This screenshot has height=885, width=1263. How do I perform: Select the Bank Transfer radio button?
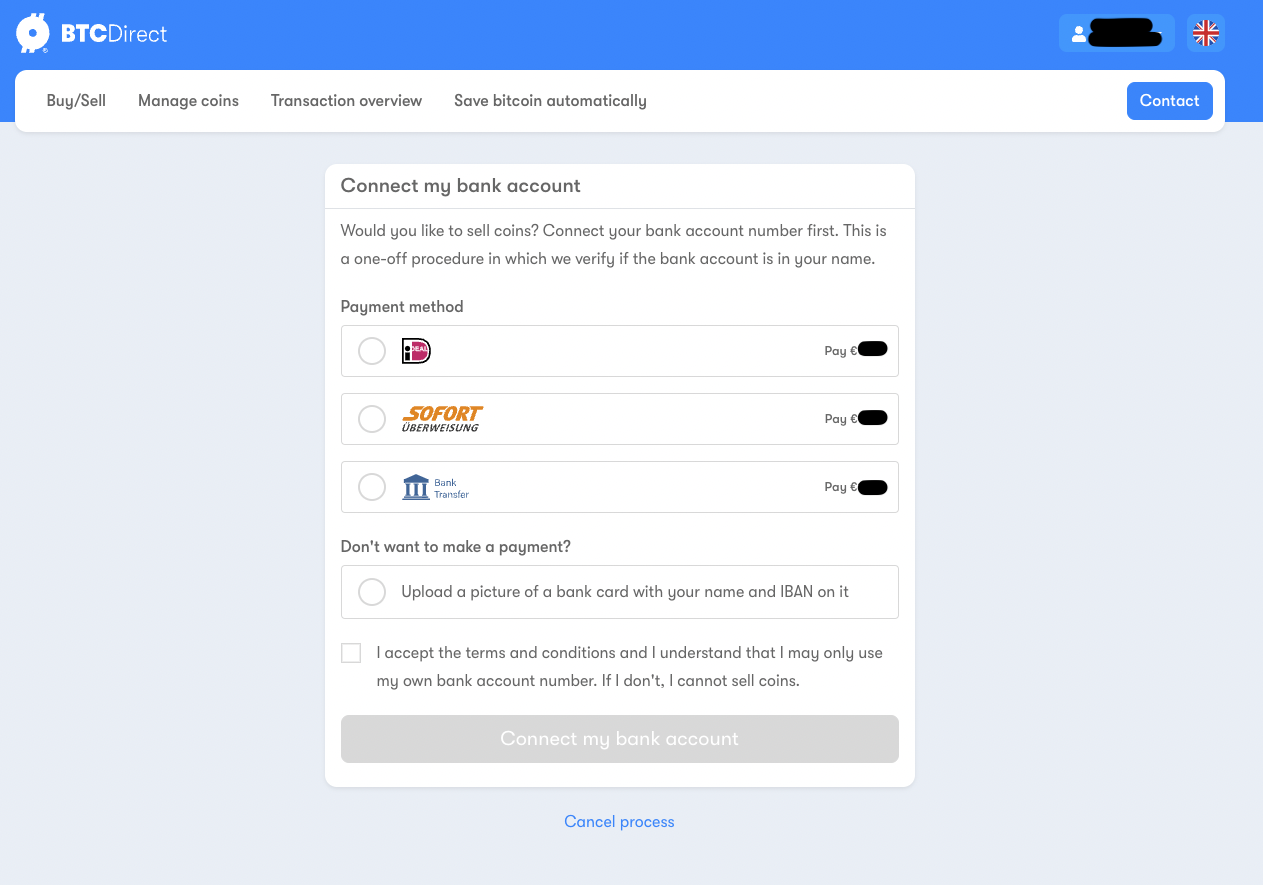click(372, 487)
